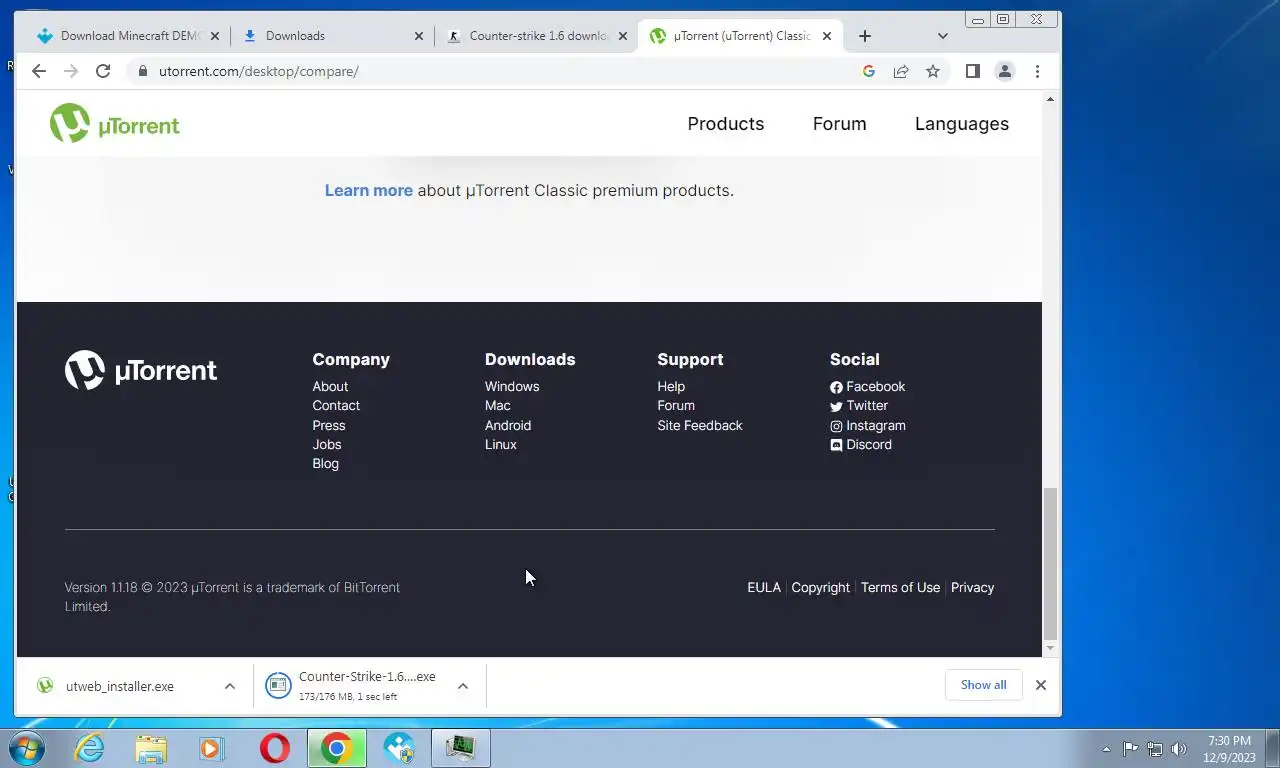
Task: Close the Download Minecraft DEMO tab
Action: [214, 36]
